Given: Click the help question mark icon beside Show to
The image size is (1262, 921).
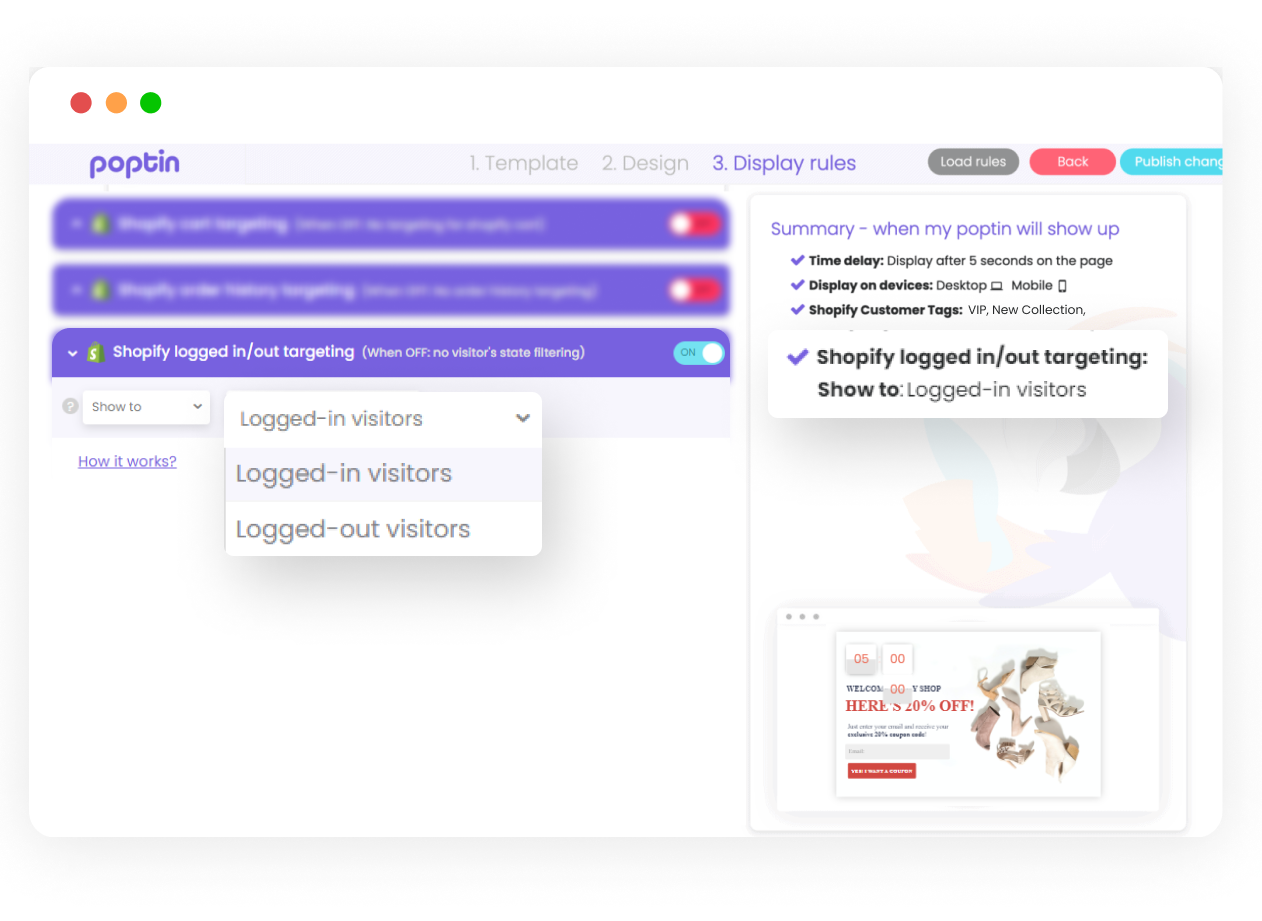Looking at the screenshot, I should [70, 406].
